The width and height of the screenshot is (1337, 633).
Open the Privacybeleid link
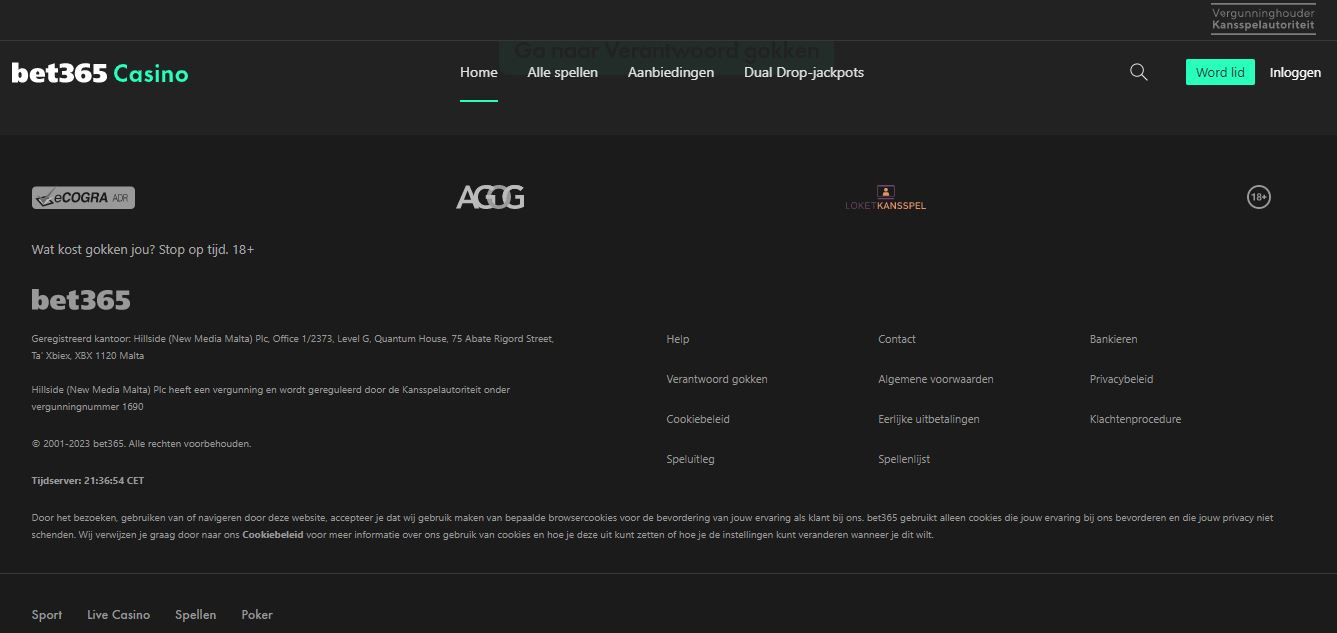1121,379
